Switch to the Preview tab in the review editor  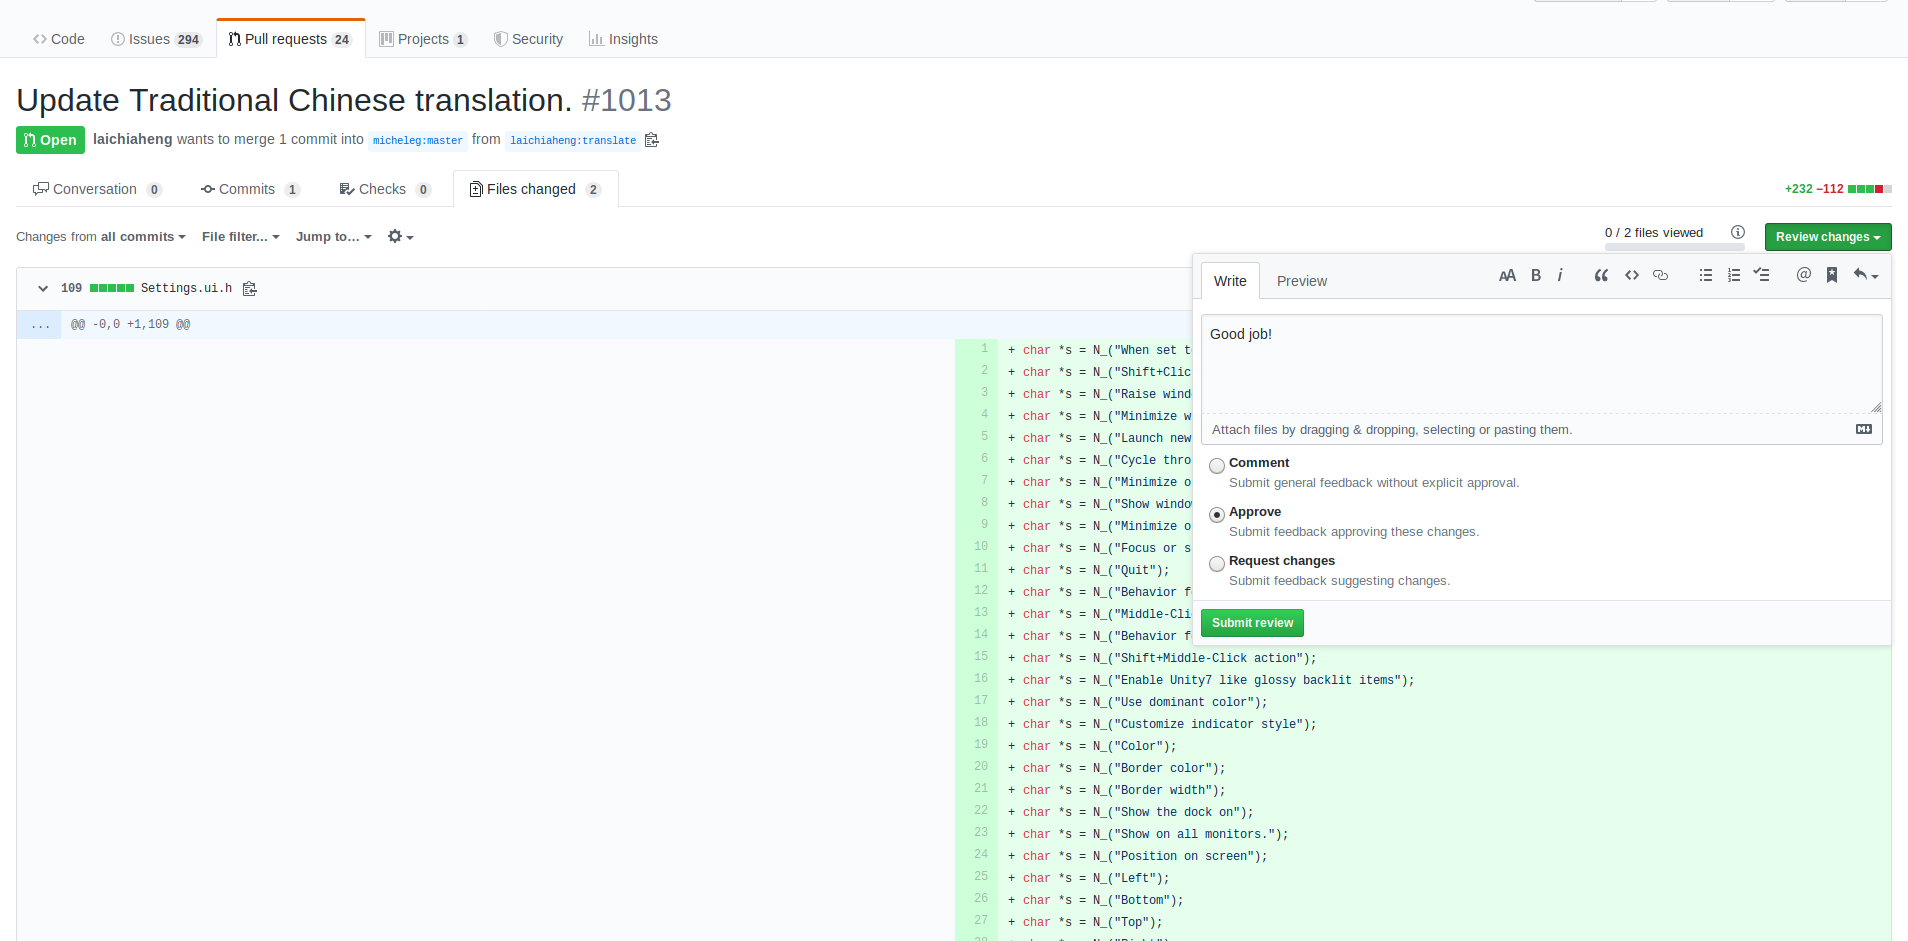coord(1302,281)
